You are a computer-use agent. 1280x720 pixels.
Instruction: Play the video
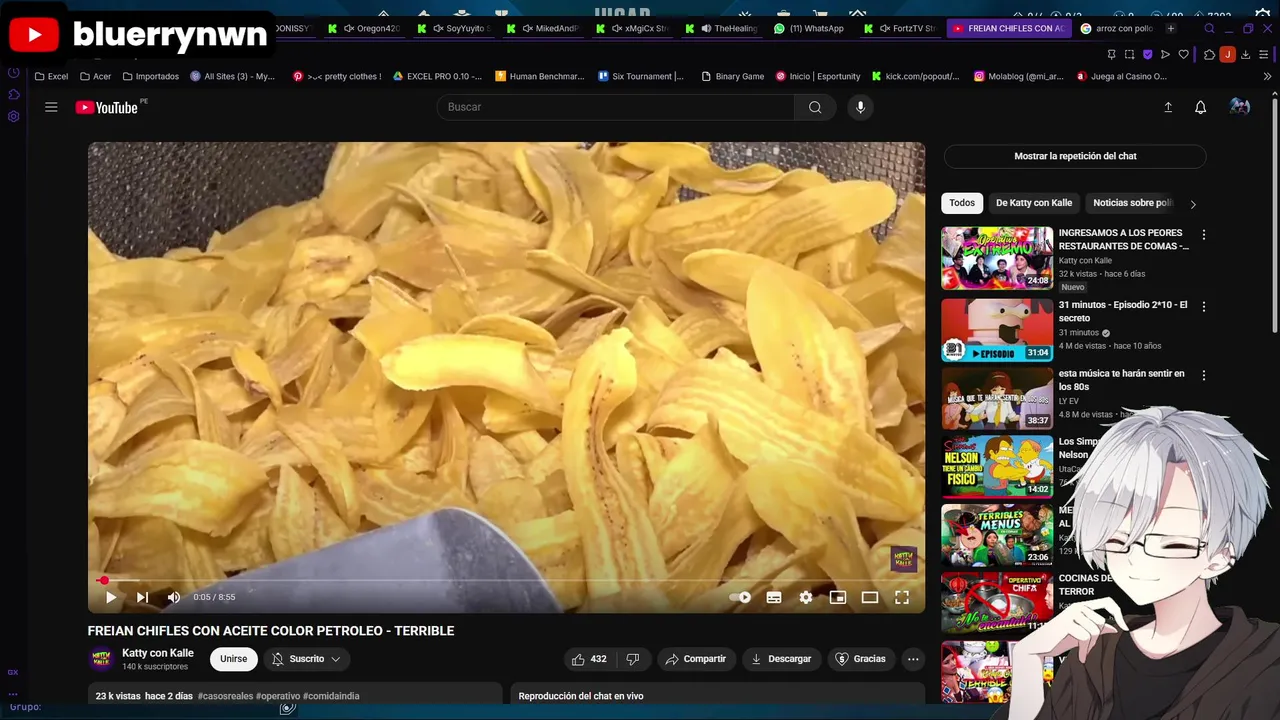coord(111,597)
